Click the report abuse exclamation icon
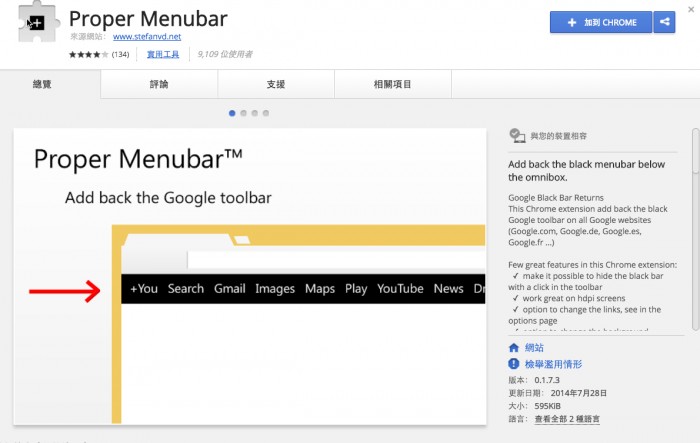700x443 pixels. click(x=514, y=364)
